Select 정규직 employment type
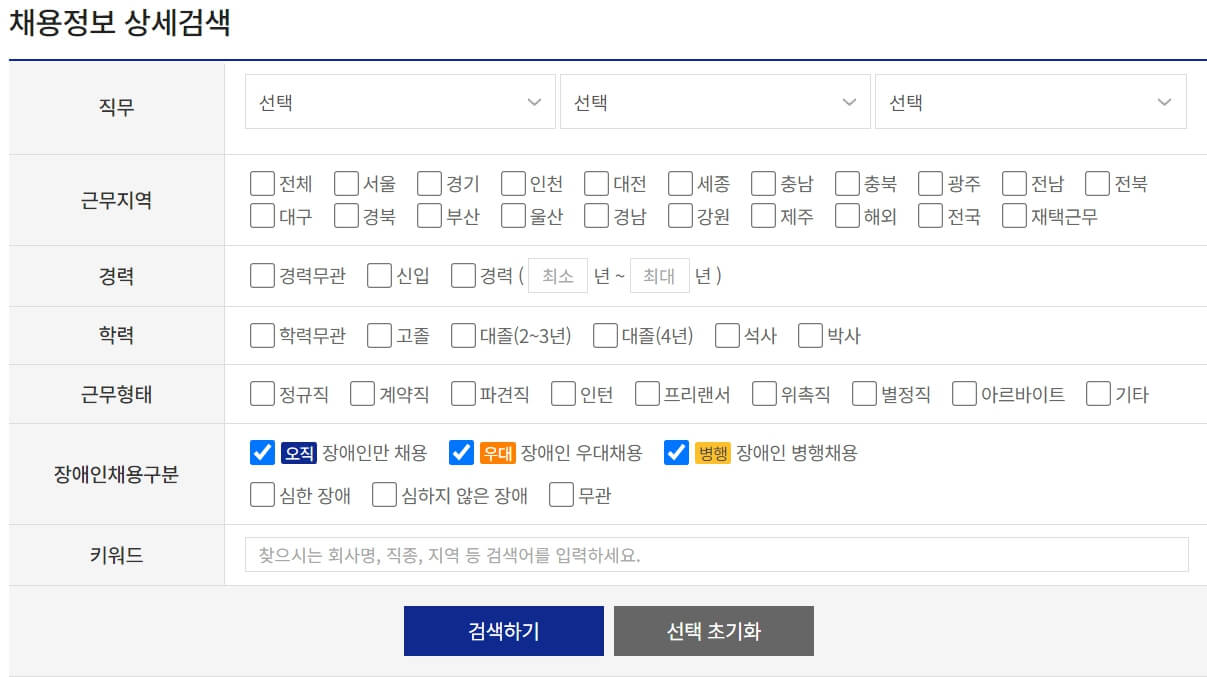This screenshot has width=1207, height=677. (x=261, y=394)
